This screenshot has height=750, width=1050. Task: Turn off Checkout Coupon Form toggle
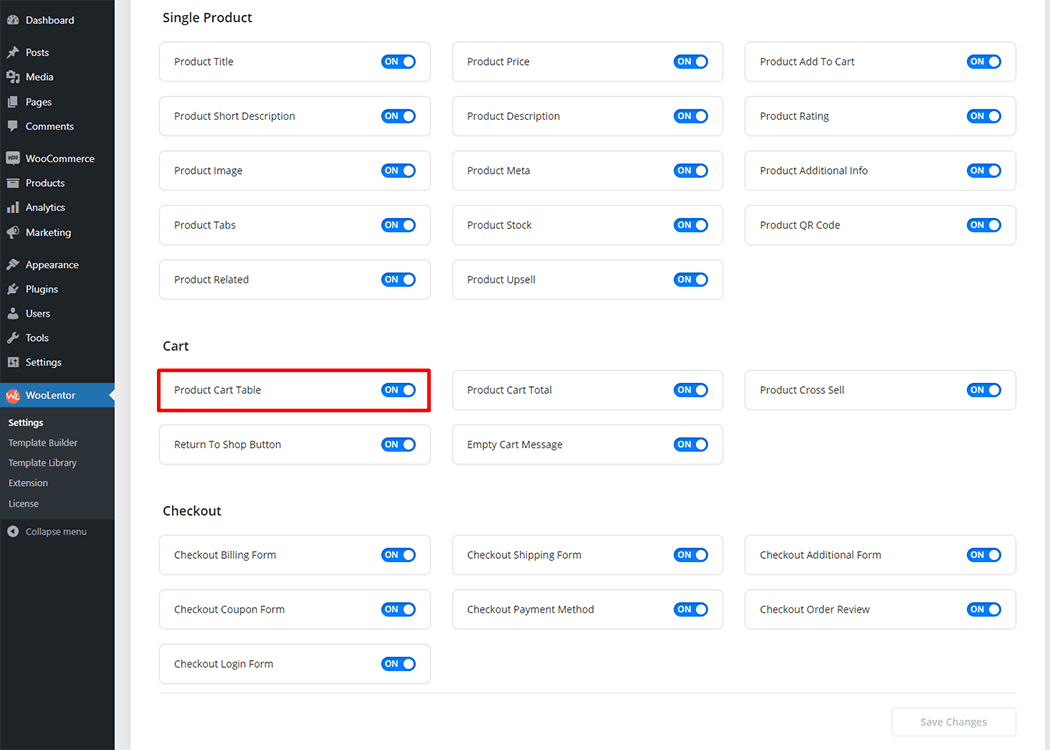398,609
